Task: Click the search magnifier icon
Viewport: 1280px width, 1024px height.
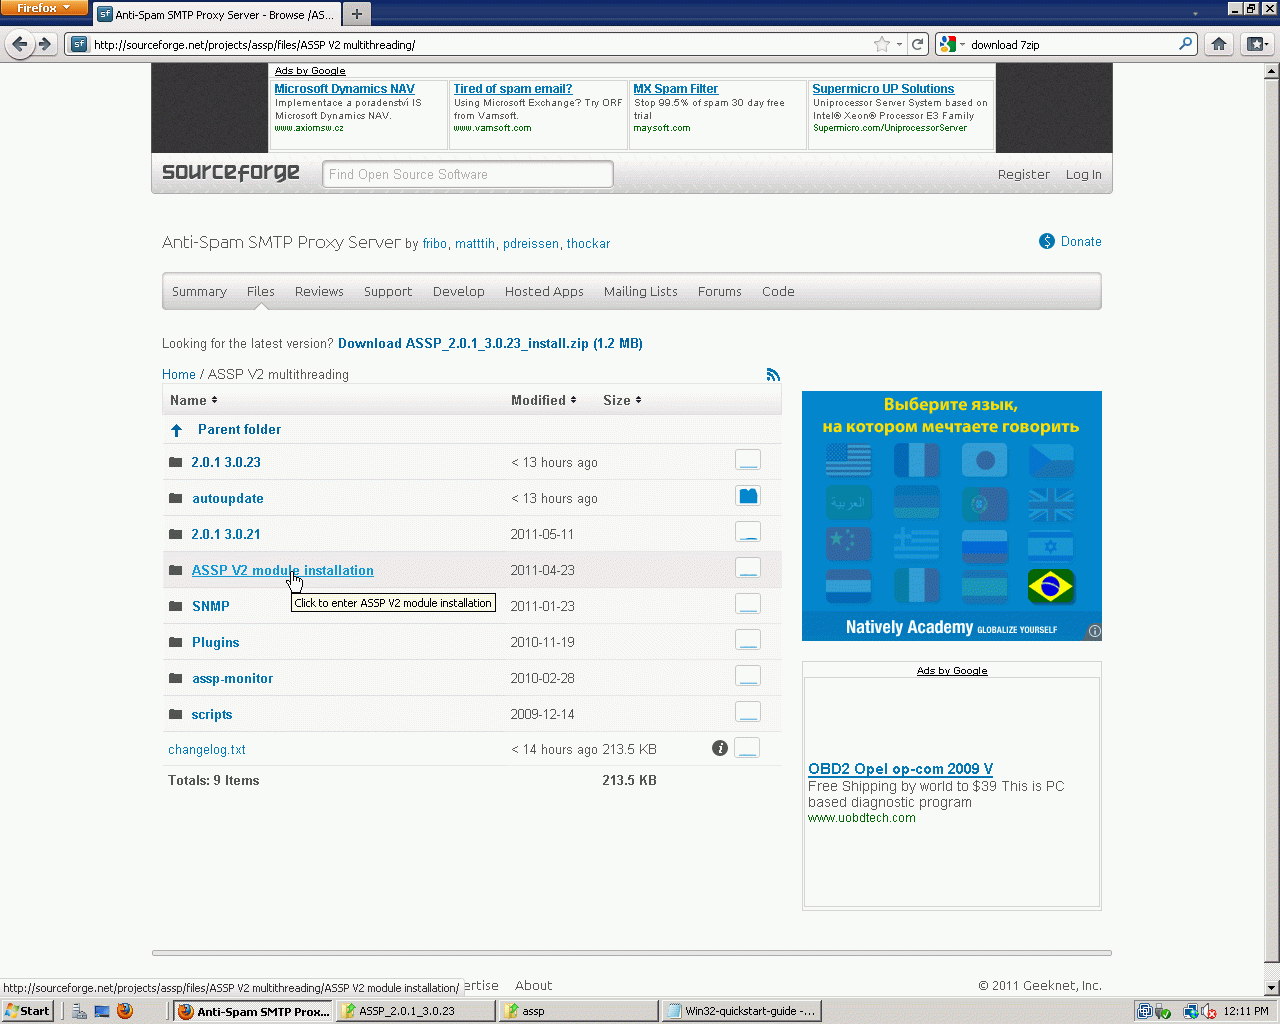Action: coord(1186,44)
